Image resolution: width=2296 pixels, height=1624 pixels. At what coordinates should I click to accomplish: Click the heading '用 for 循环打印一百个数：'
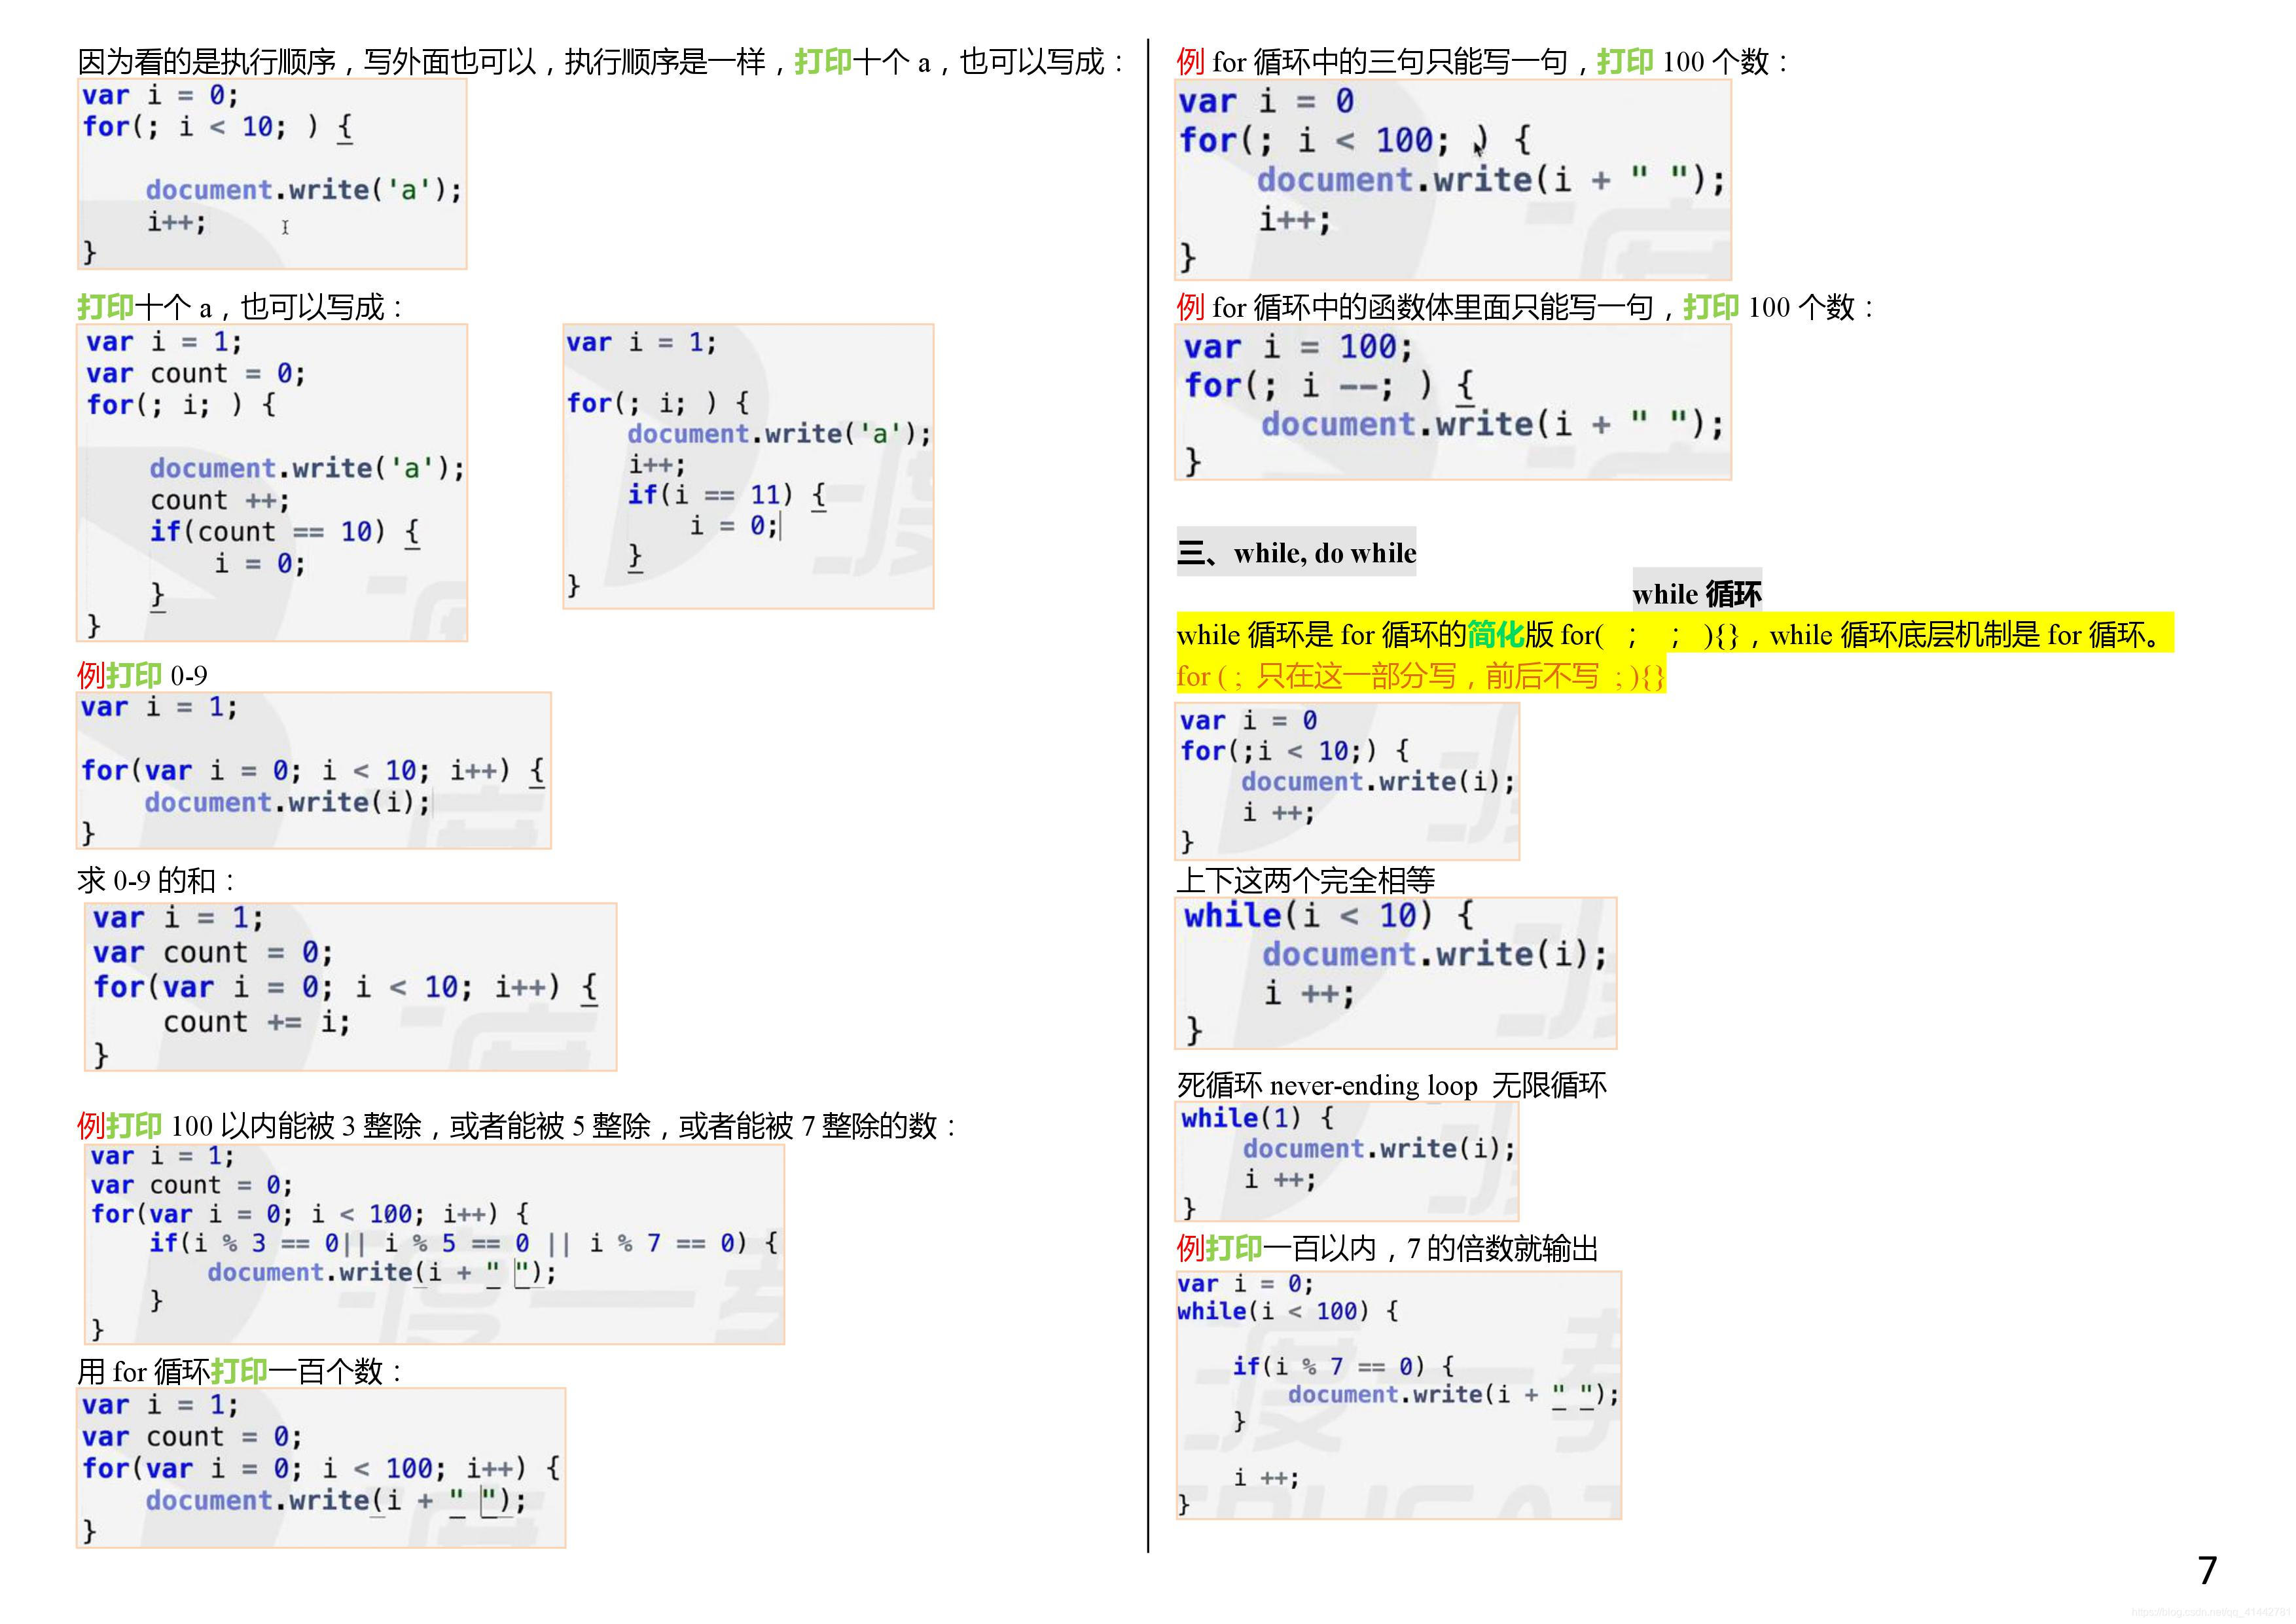[x=241, y=1371]
